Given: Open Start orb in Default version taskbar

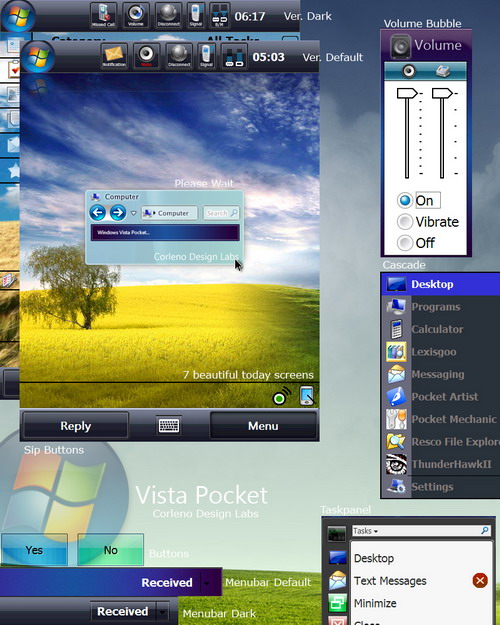Looking at the screenshot, I should click(37, 57).
